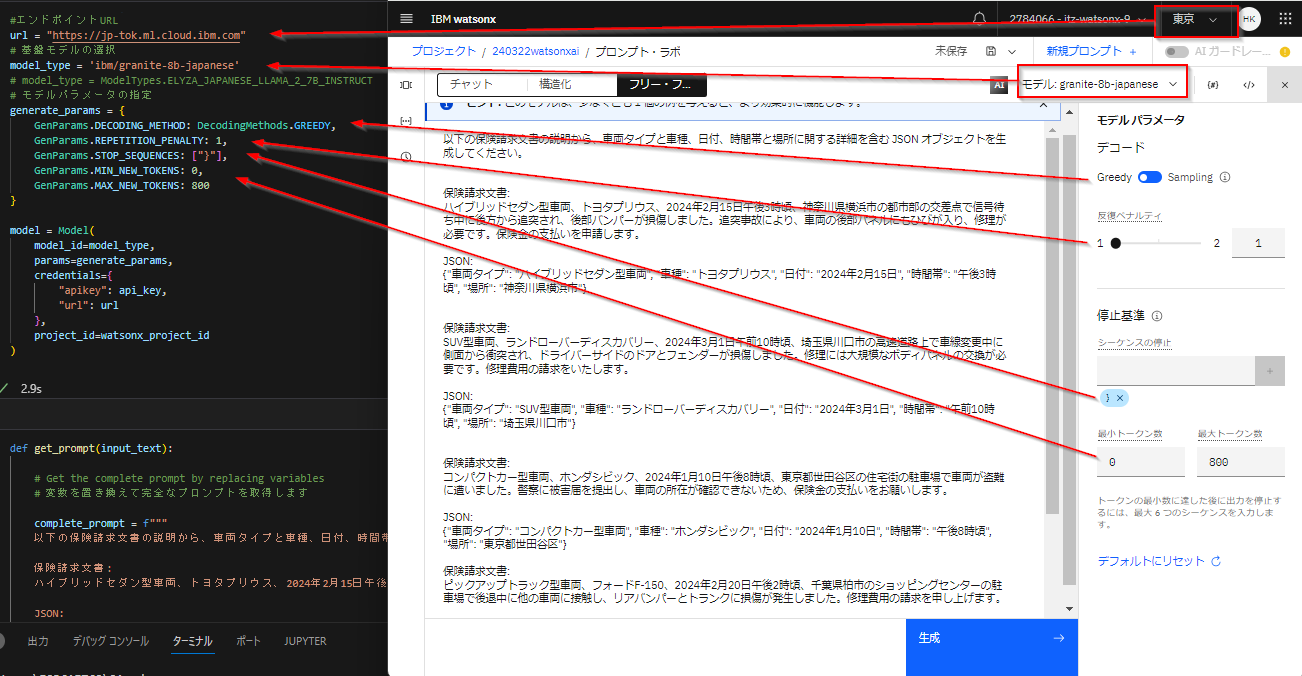Click the 未保存 status text

click(x=951, y=51)
